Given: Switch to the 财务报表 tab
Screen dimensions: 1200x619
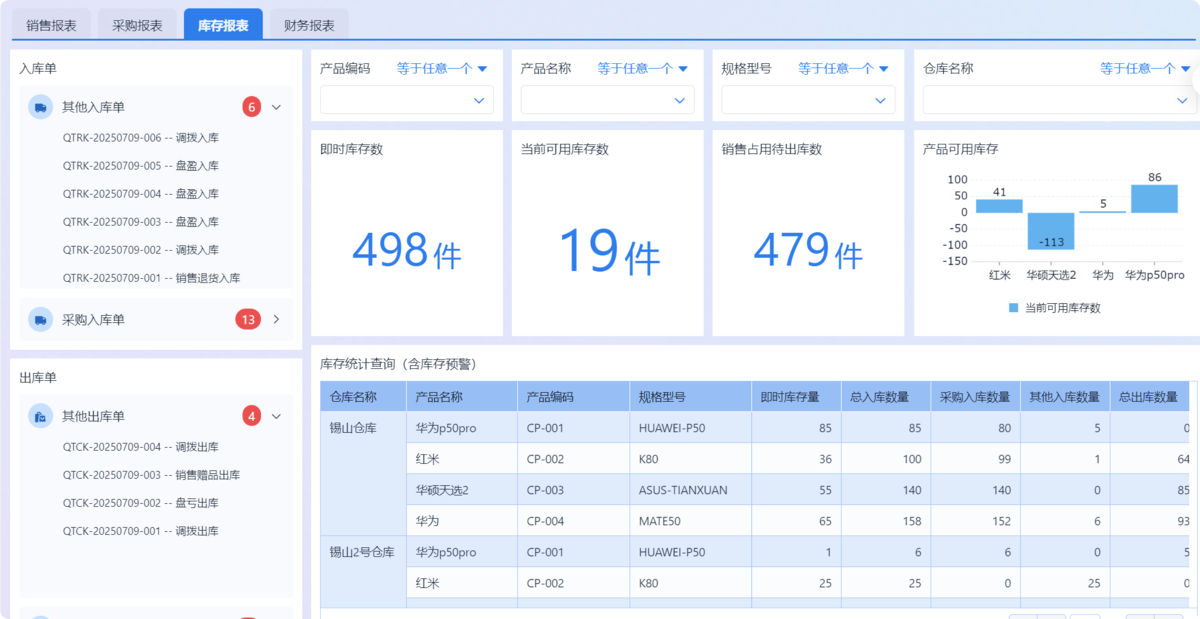Looking at the screenshot, I should [309, 25].
